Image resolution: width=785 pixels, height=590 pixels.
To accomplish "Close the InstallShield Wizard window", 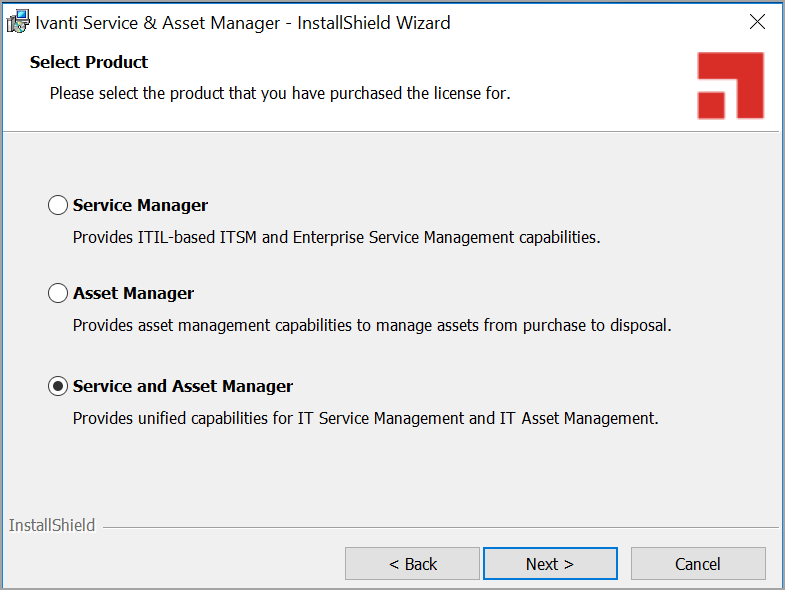I will (758, 22).
